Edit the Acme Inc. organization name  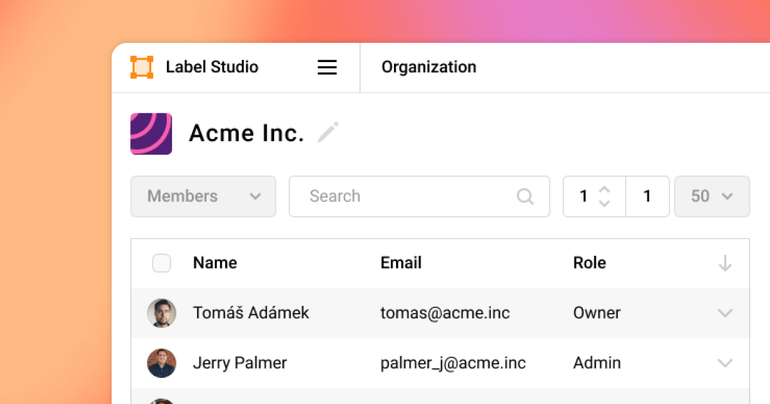[328, 132]
